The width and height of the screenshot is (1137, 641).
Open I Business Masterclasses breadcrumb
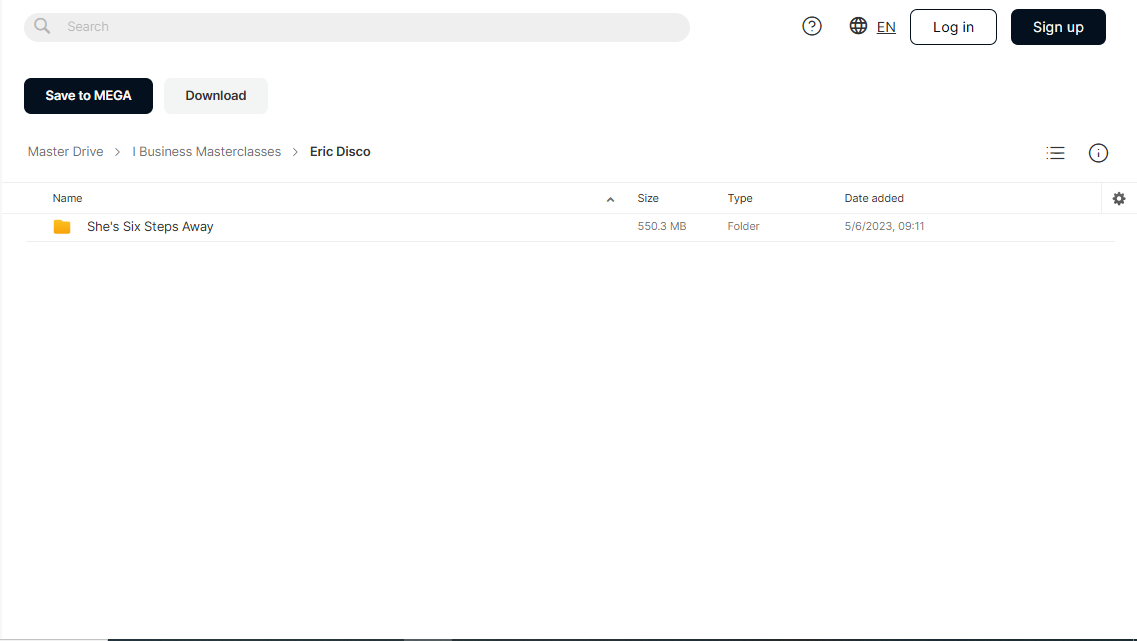206,152
